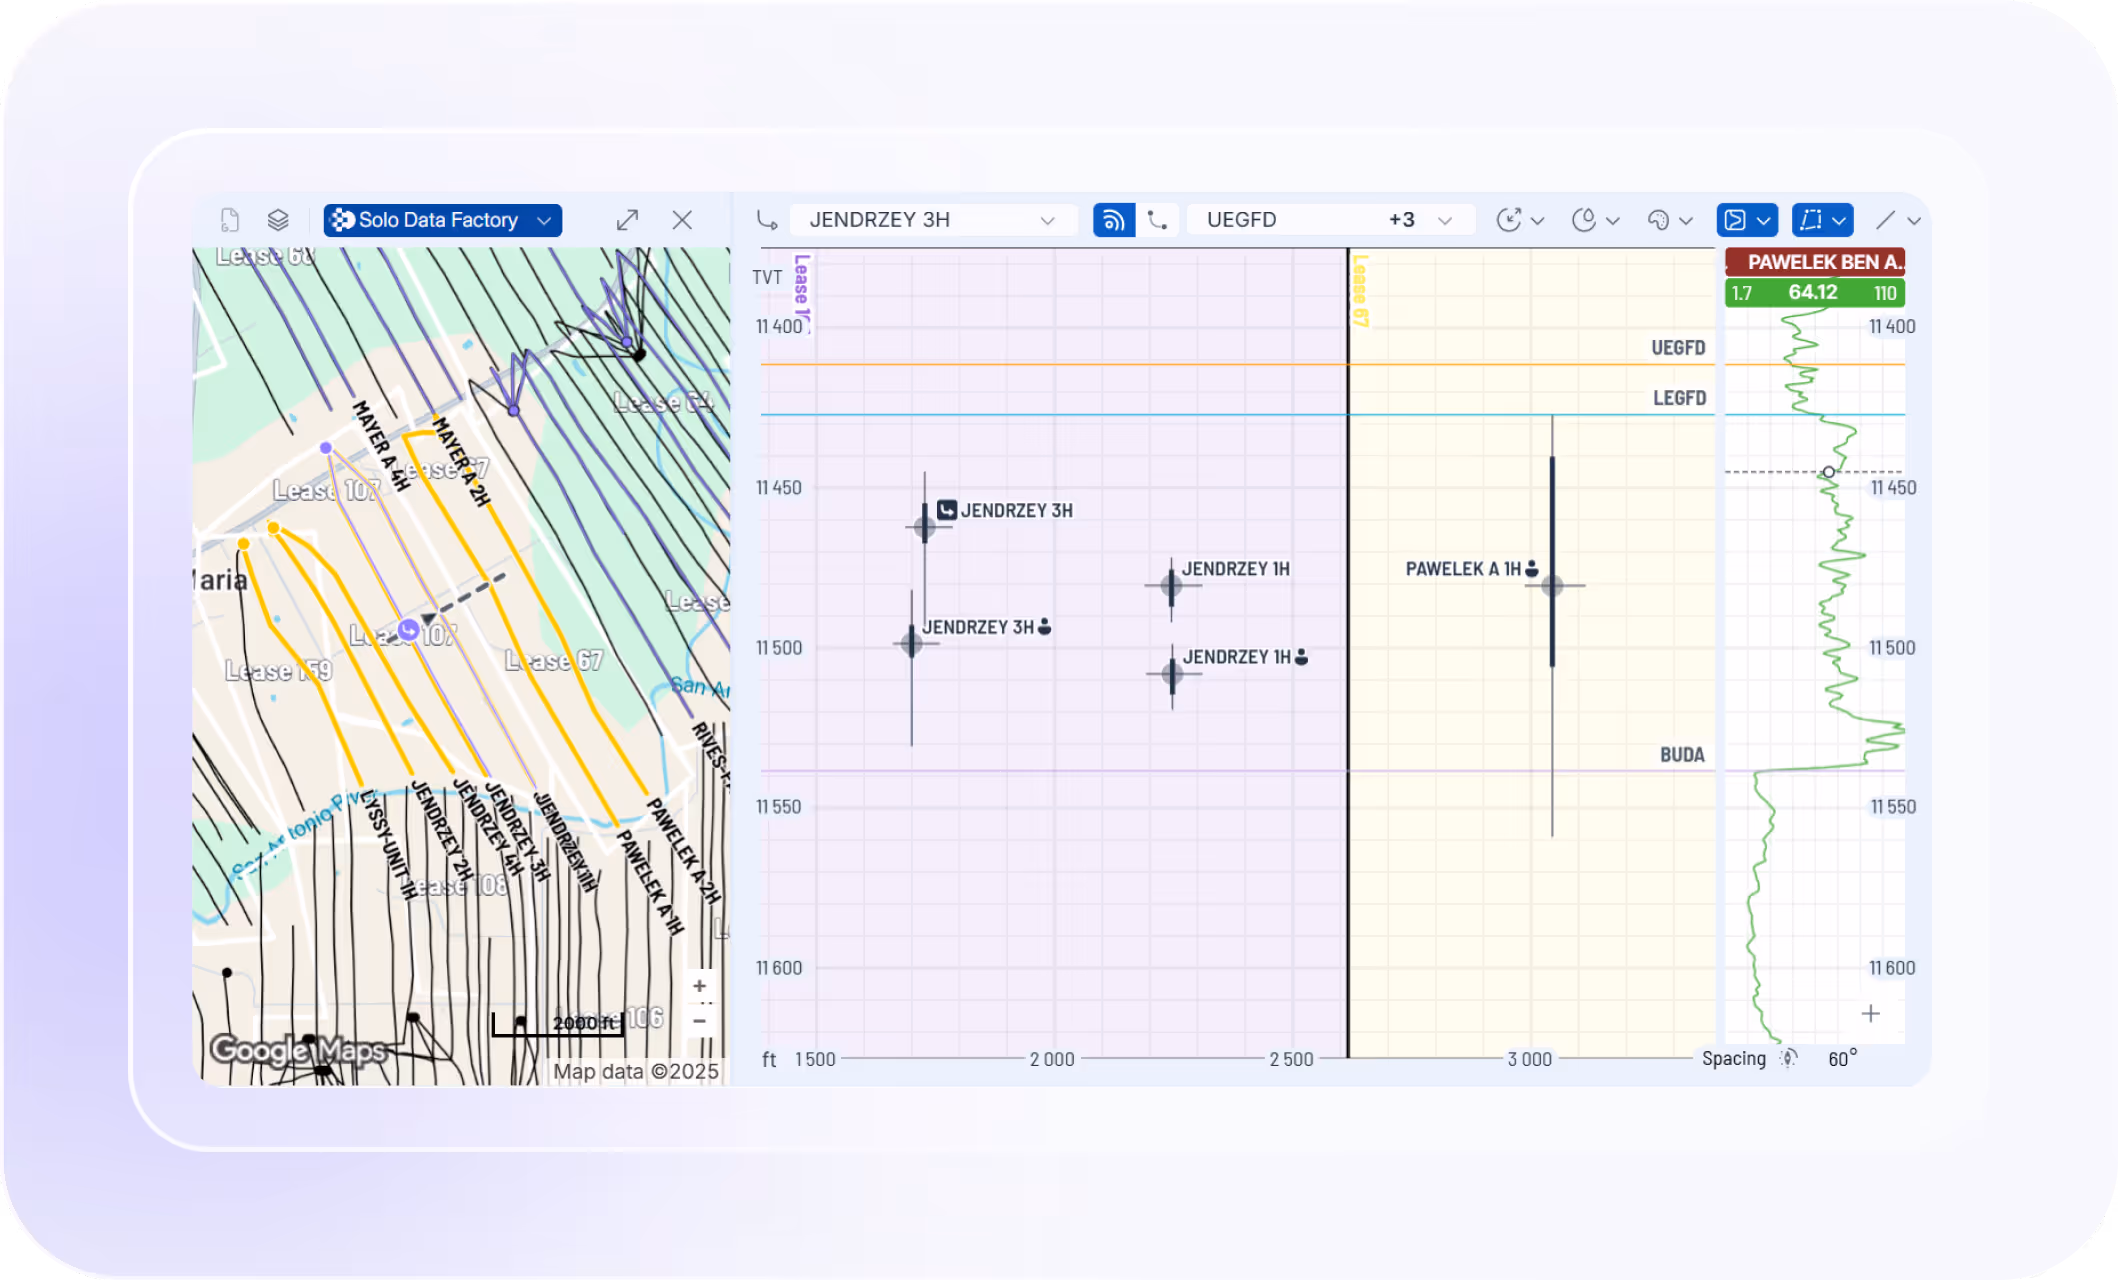
Task: Click the blue lease boundary polygon icon
Action: coord(1811,220)
